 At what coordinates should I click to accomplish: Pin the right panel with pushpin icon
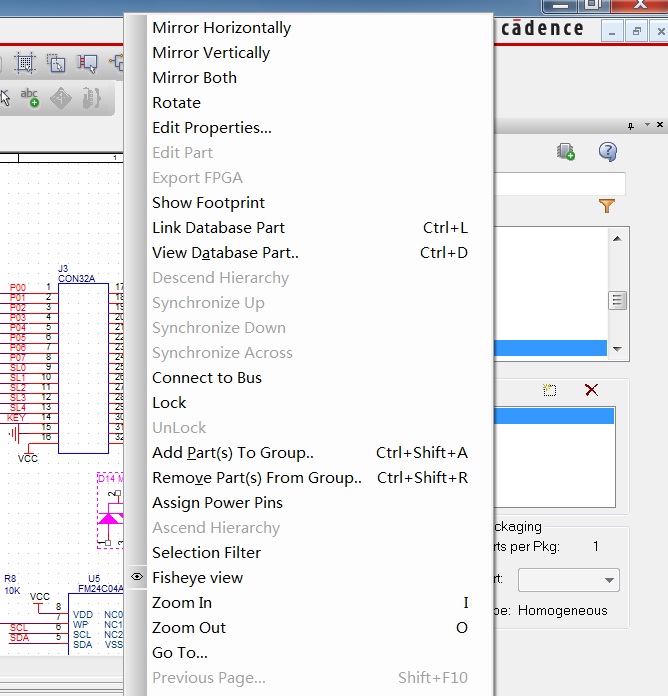coord(631,126)
